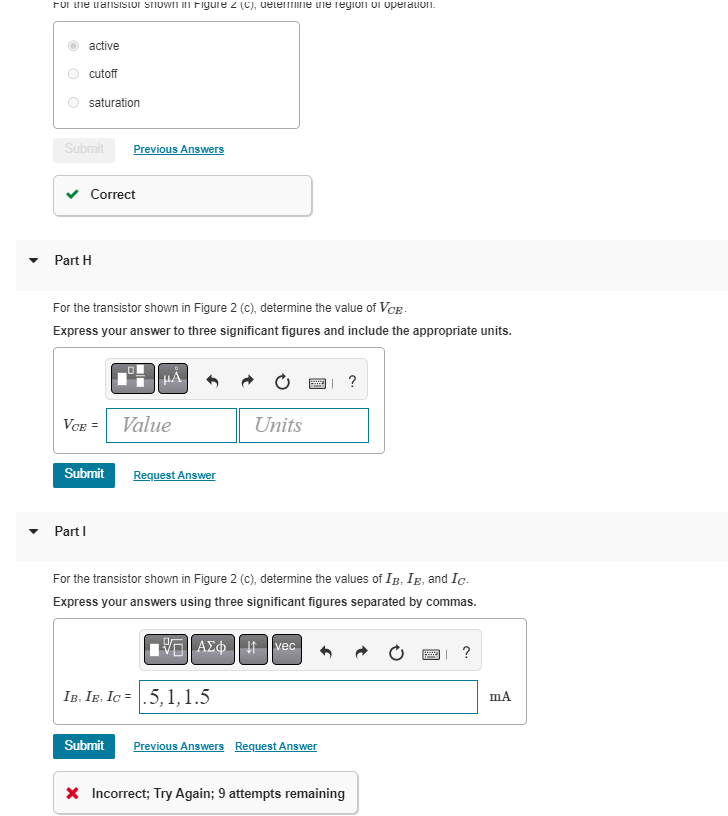Collapse the Part H section
The image size is (728, 816).
[34, 260]
